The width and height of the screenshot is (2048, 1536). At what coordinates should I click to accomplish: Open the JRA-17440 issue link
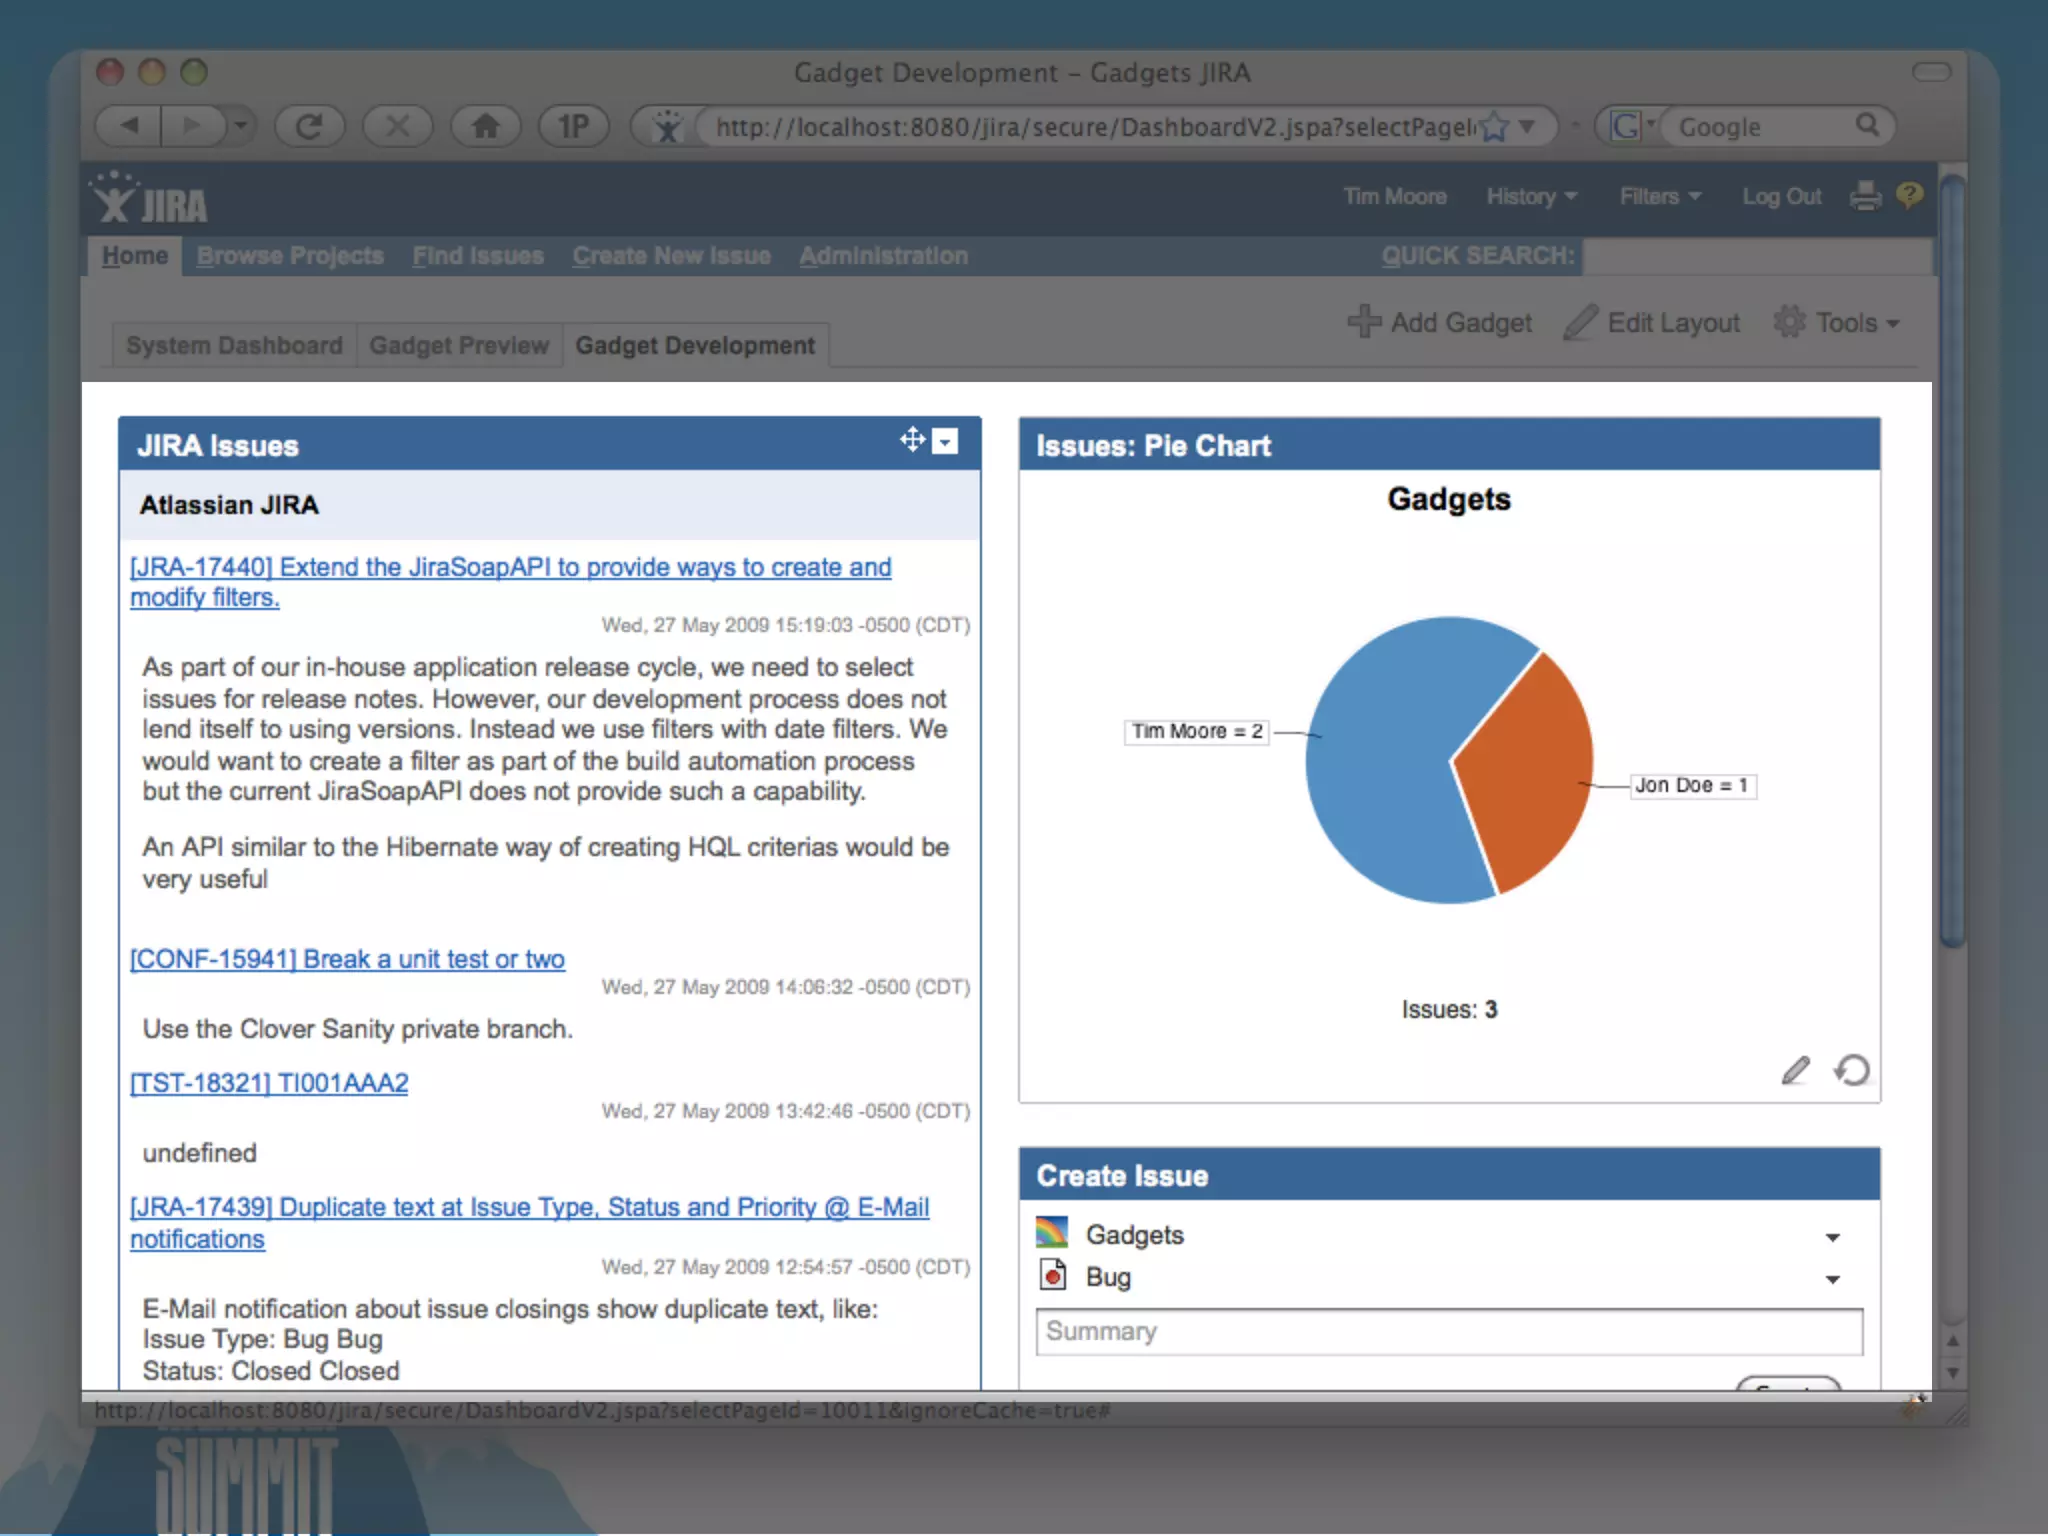click(x=510, y=582)
